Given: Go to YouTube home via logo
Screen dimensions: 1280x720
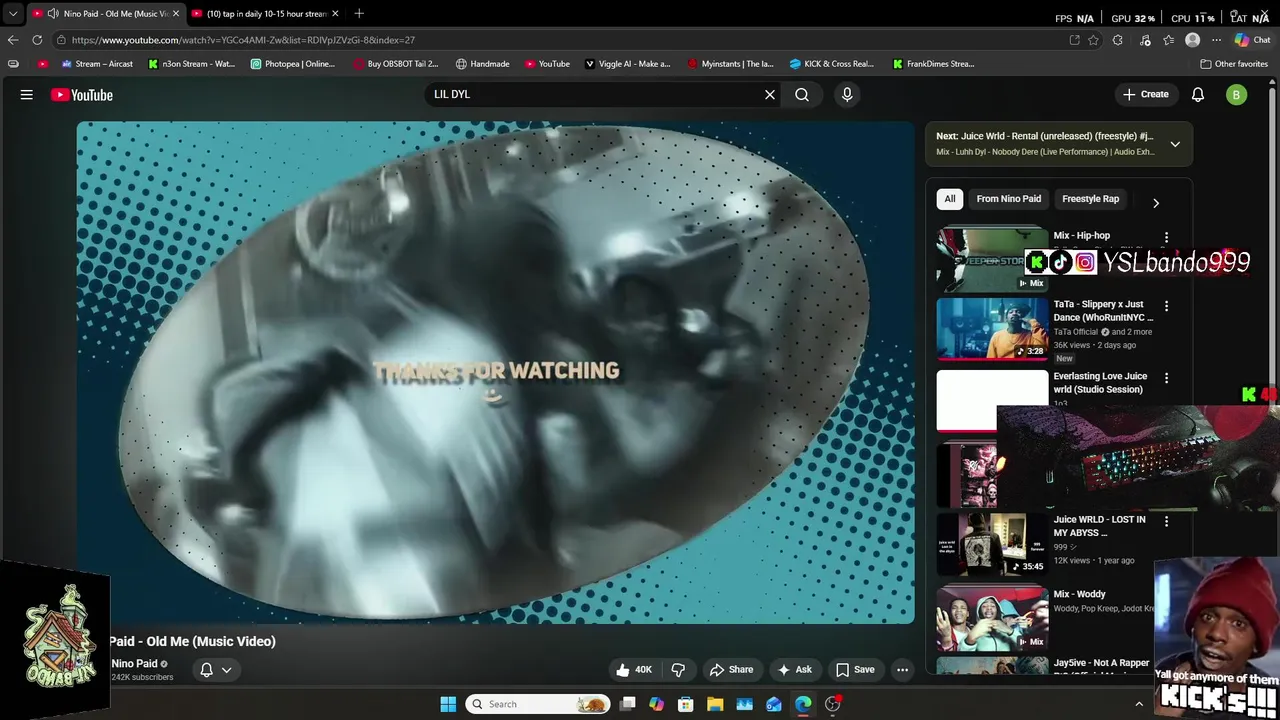Looking at the screenshot, I should [x=82, y=95].
